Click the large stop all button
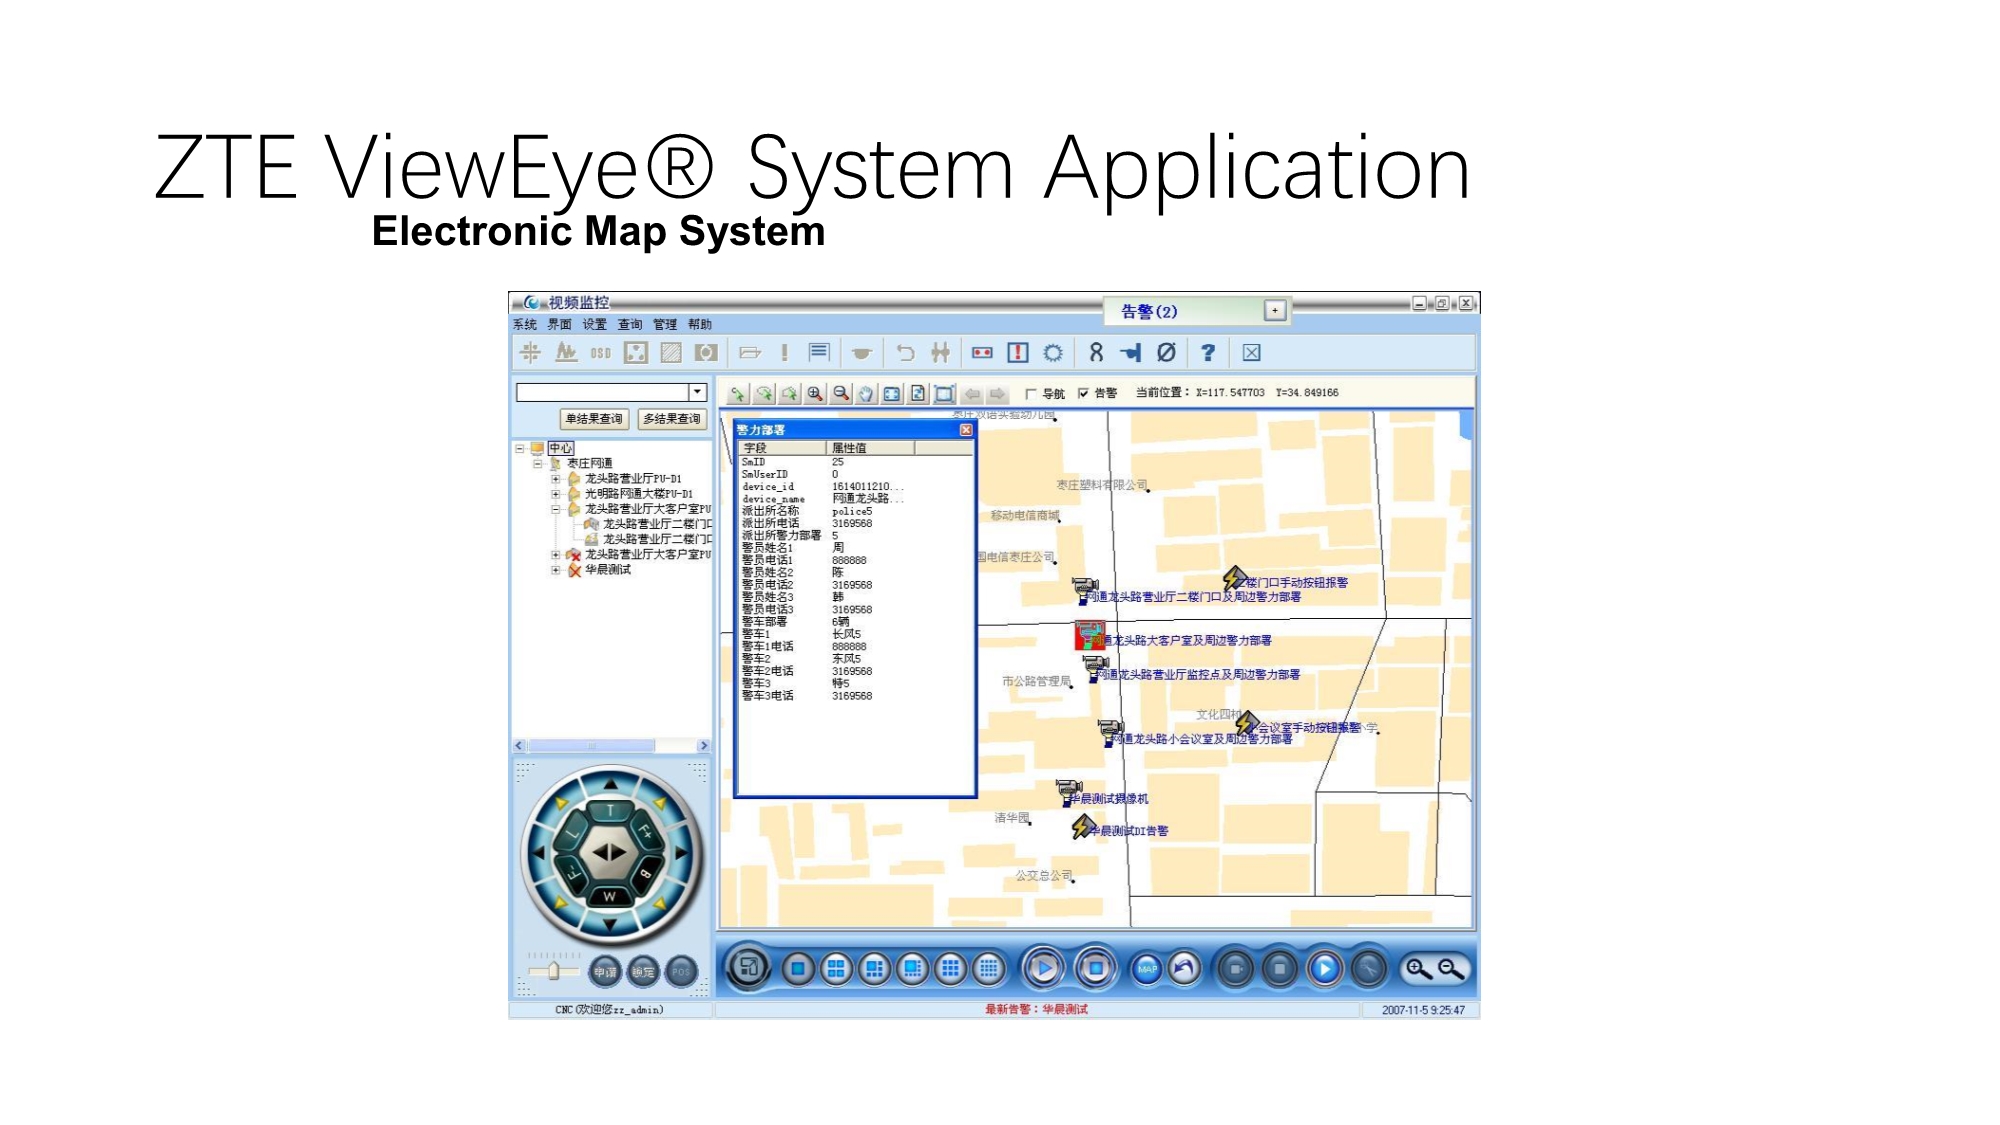 click(x=1096, y=968)
